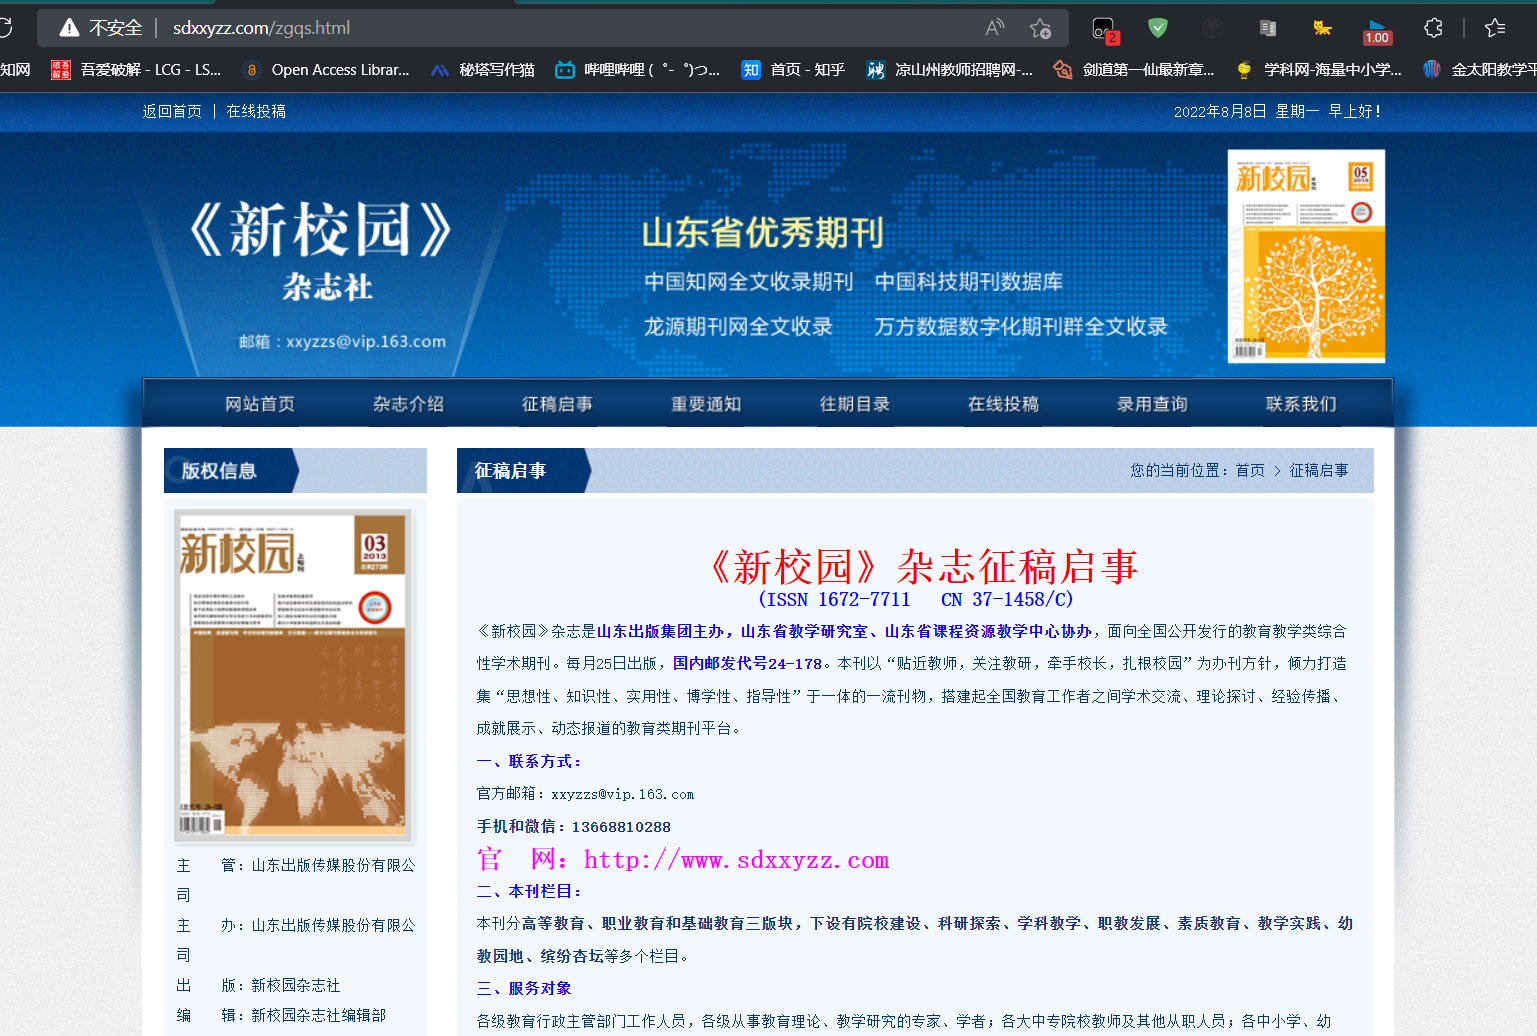
Task: Click the green shield extension icon
Action: [x=1158, y=28]
